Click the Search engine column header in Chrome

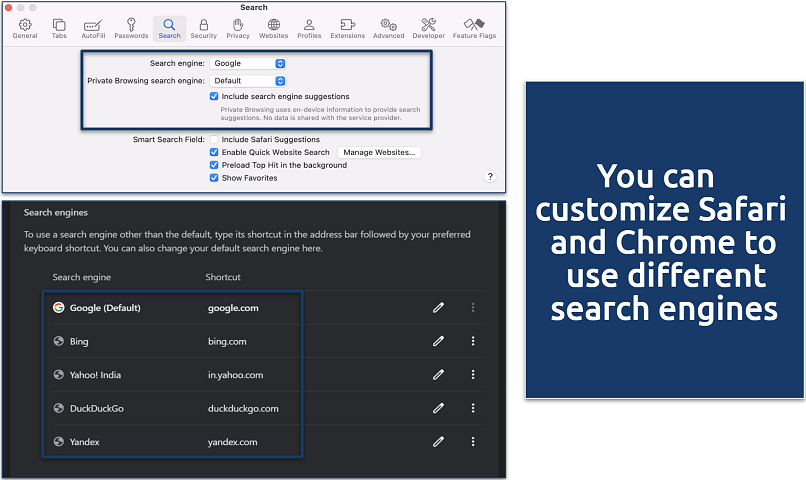coord(81,277)
